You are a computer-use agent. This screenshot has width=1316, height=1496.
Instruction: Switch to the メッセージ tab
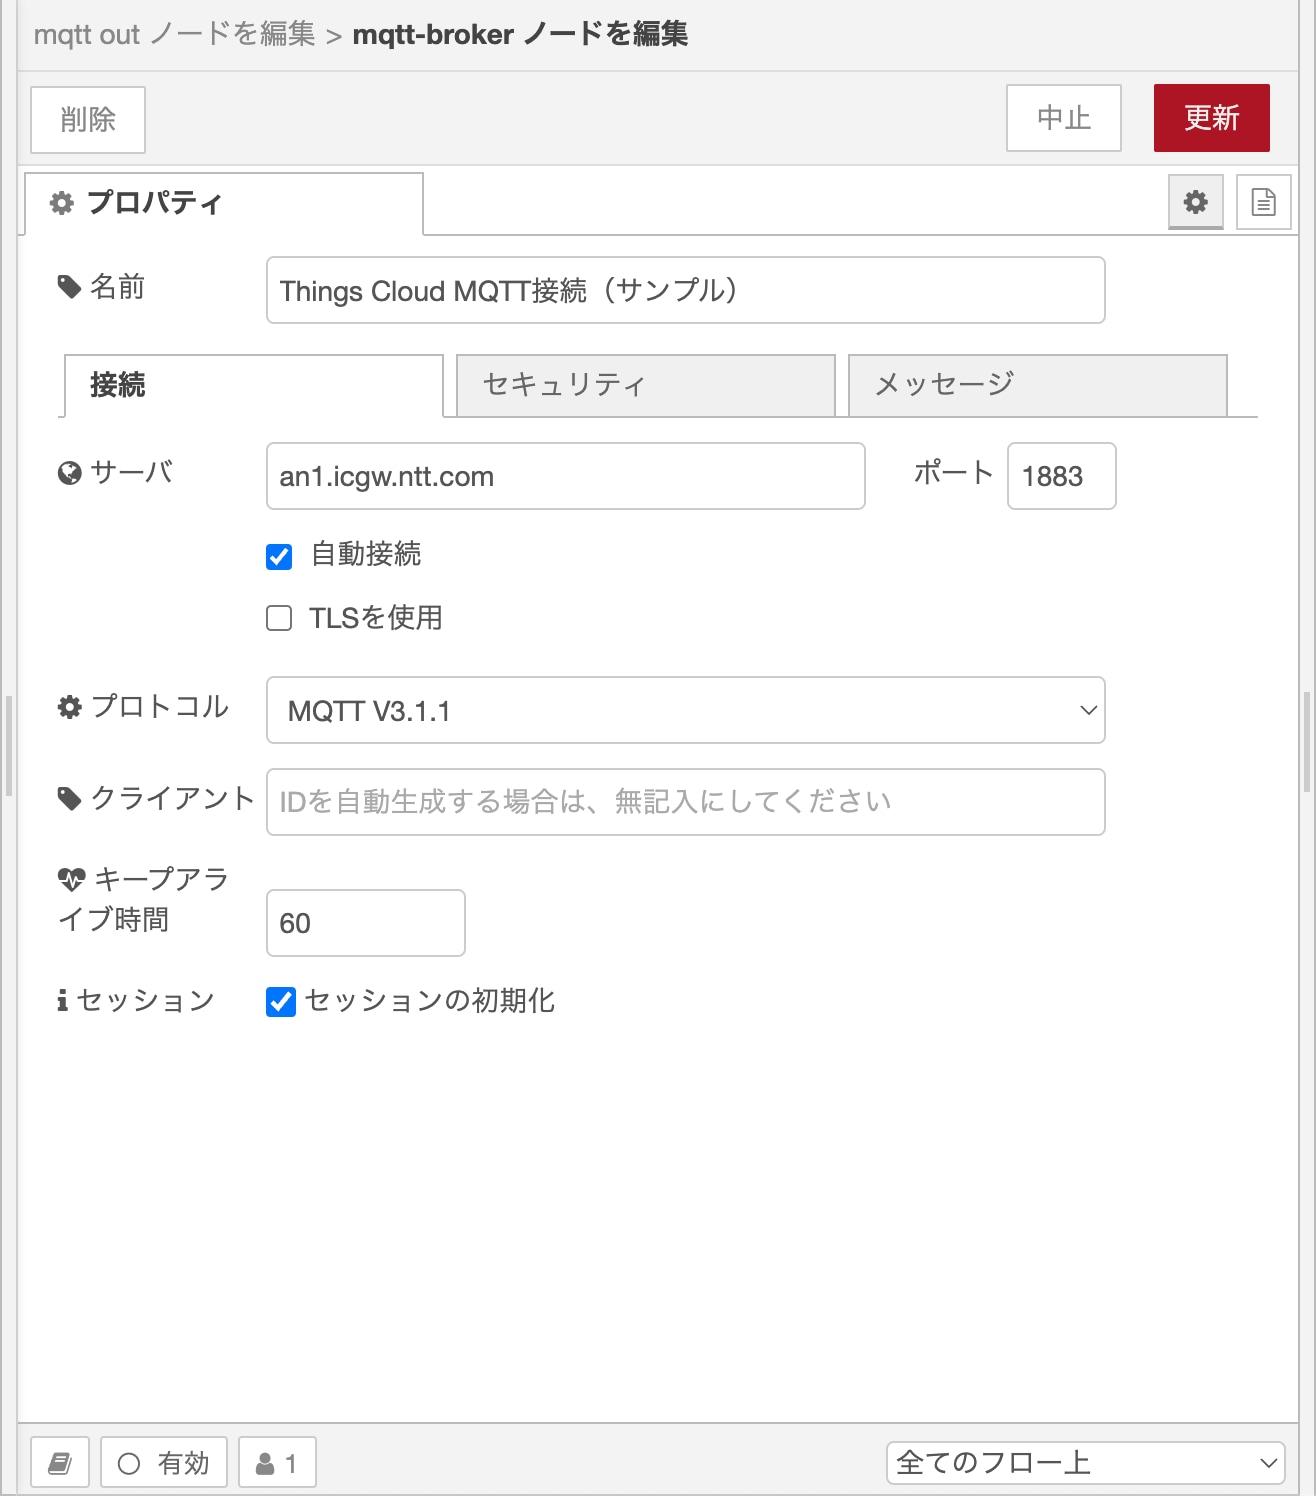pos(1037,385)
